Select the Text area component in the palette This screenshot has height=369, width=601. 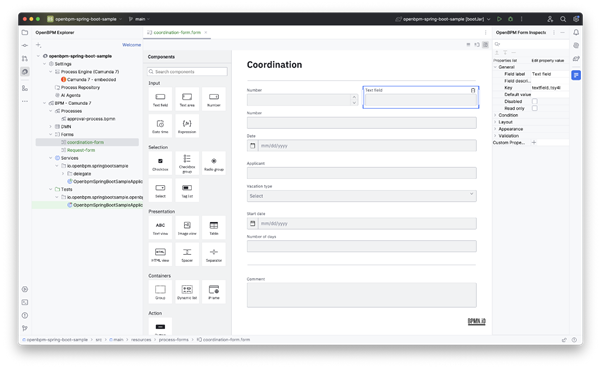[x=187, y=99]
